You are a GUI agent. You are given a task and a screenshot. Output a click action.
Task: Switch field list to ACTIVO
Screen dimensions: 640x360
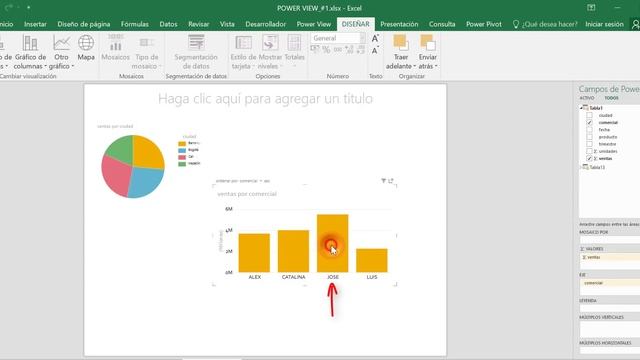(x=587, y=98)
